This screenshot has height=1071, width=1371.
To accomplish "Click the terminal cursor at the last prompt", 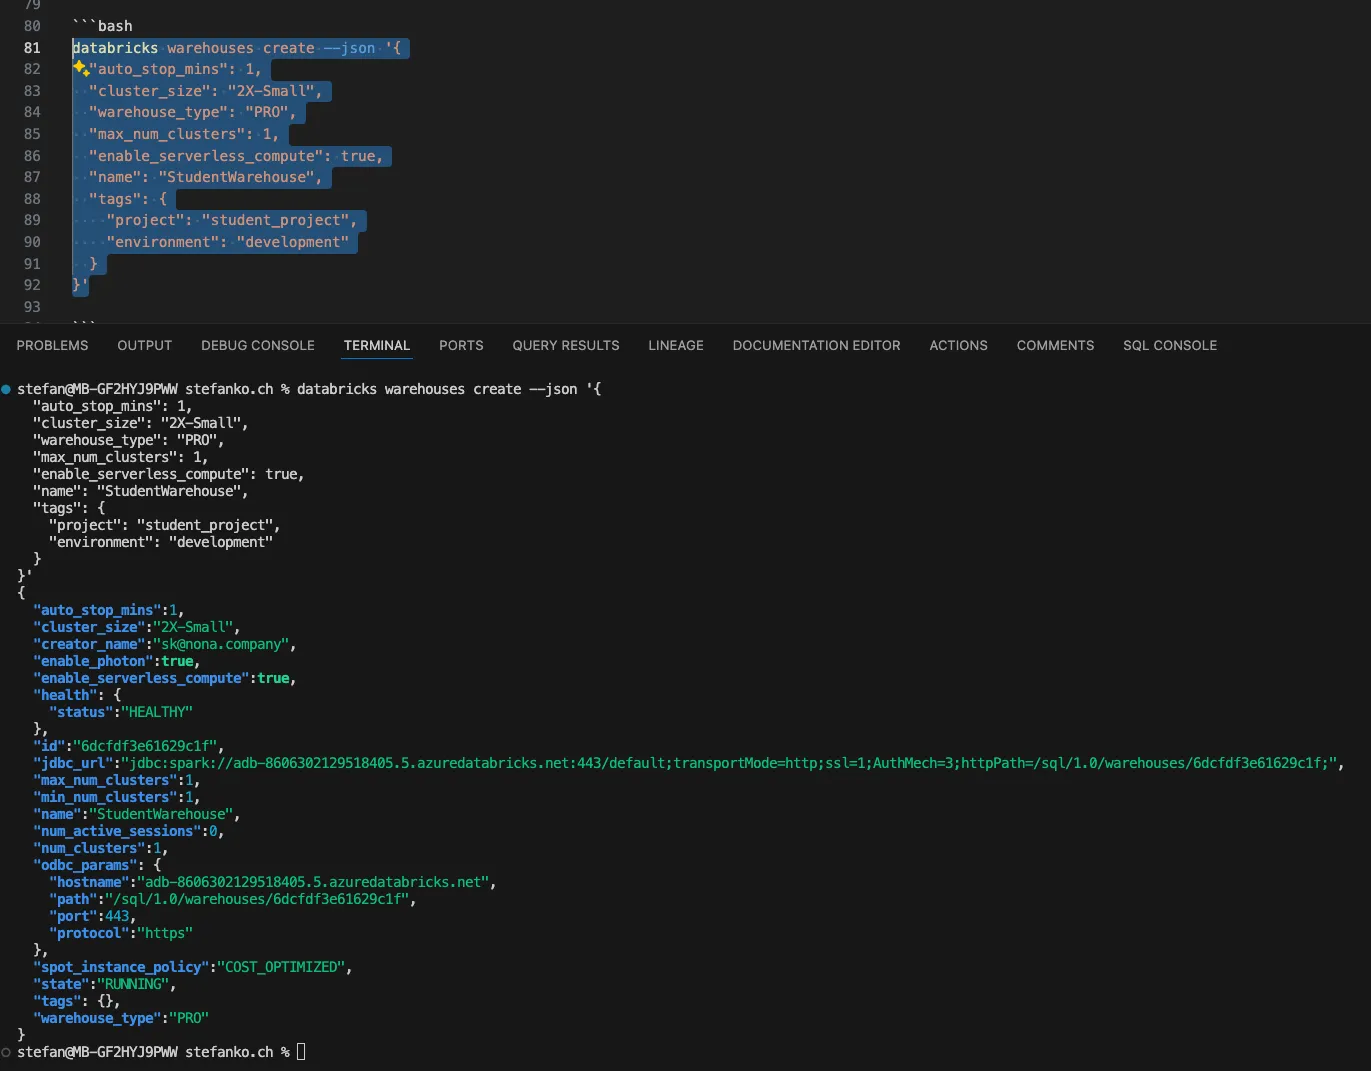I will pyautogui.click(x=301, y=1052).
